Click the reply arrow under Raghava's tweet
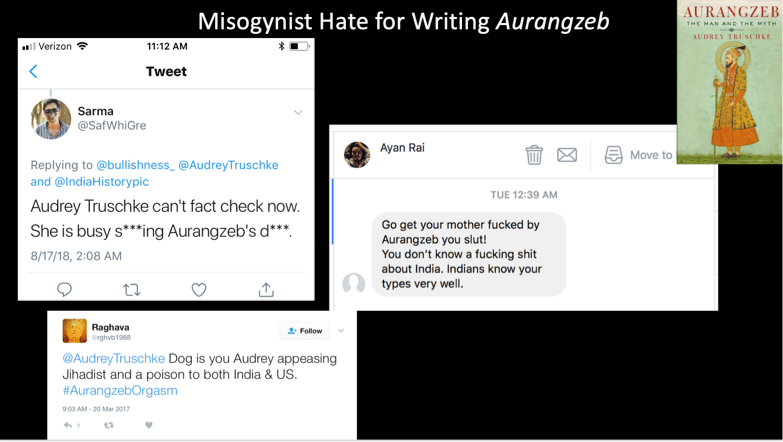This screenshot has width=783, height=442. coord(68,425)
